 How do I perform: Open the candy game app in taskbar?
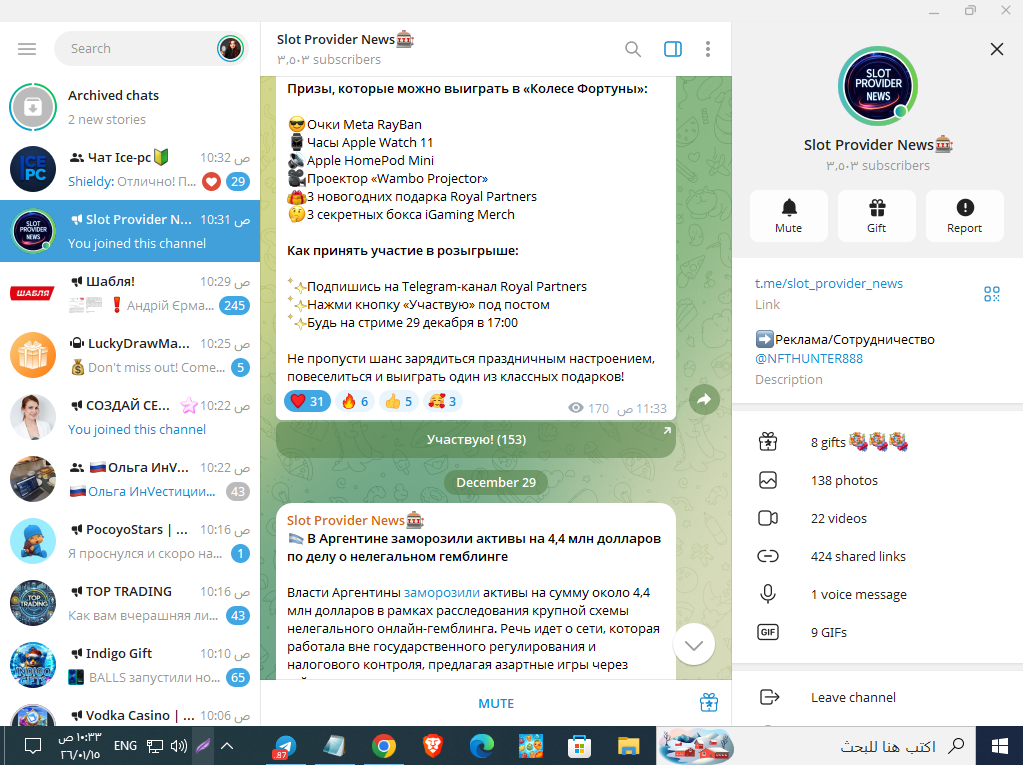(x=530, y=746)
